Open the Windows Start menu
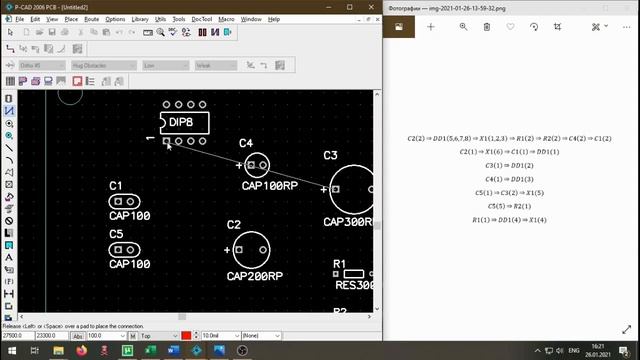This screenshot has height=360, width=640. [12, 351]
